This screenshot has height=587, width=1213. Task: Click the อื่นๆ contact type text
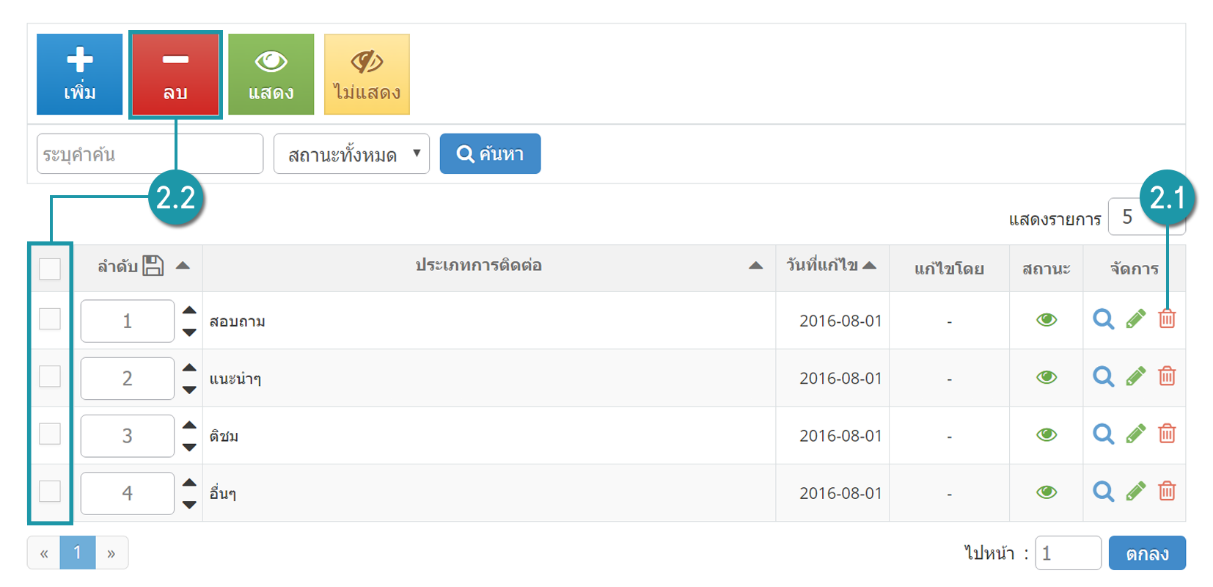223,493
